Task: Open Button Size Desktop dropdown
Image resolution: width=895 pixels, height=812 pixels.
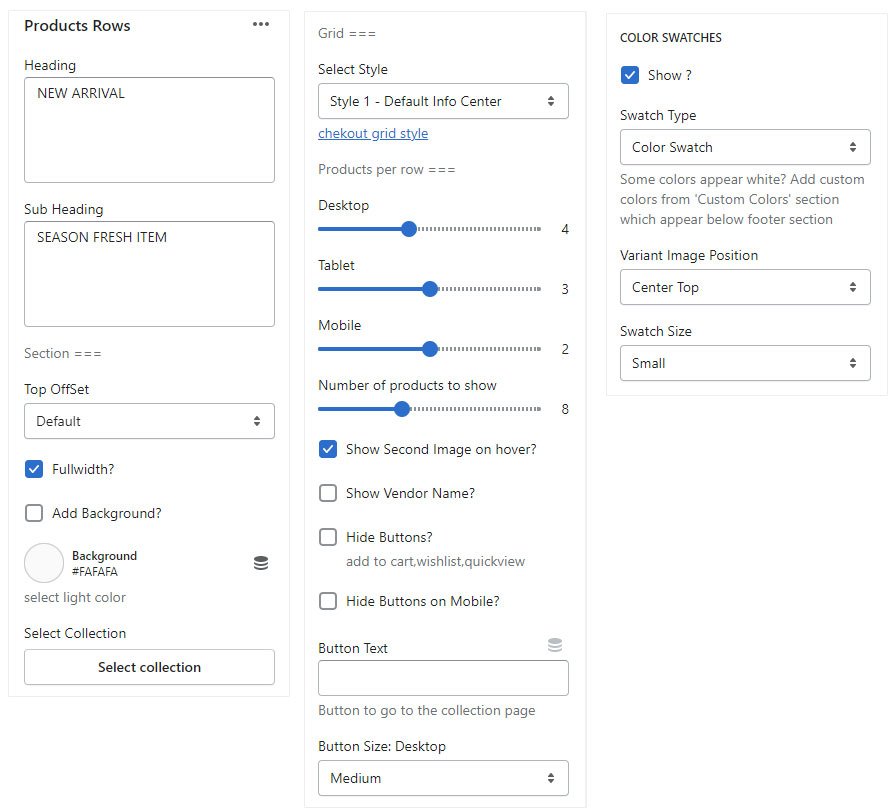Action: pyautogui.click(x=443, y=778)
